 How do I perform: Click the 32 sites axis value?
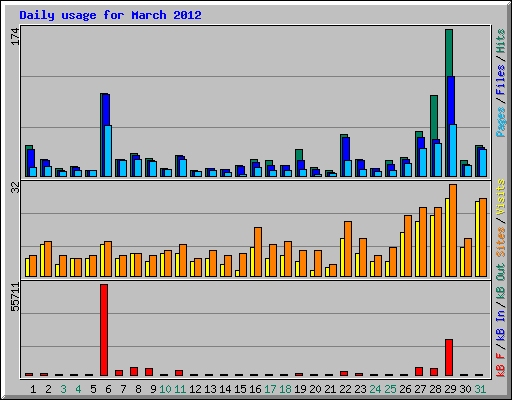[15, 188]
